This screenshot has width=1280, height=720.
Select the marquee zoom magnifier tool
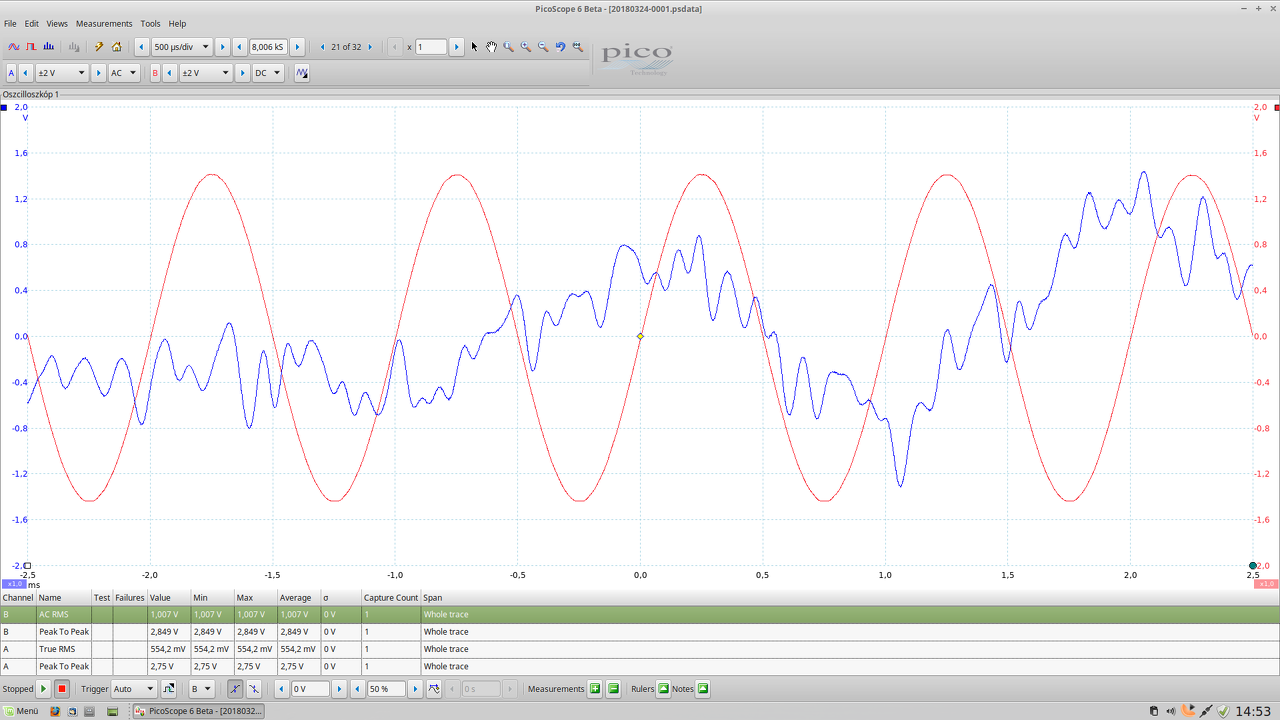(x=508, y=47)
